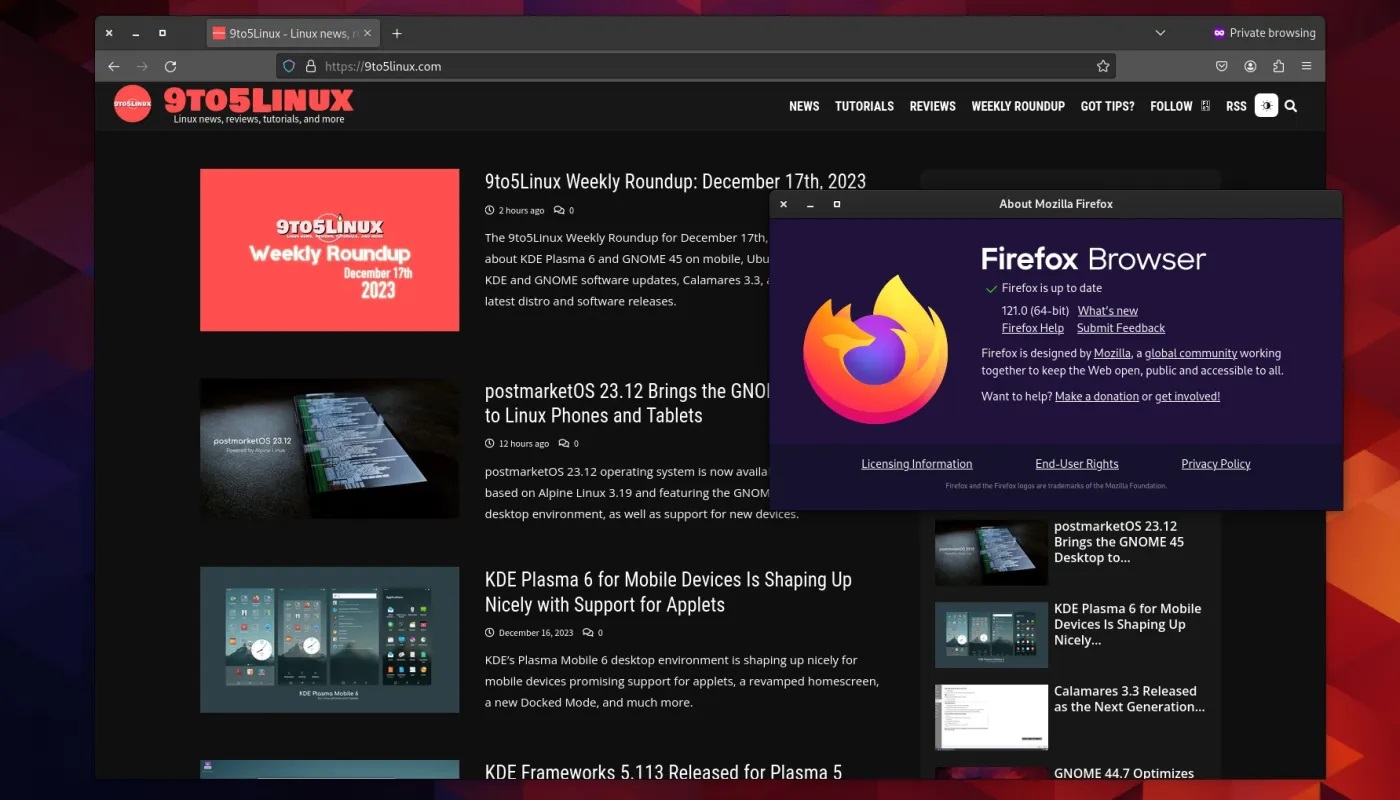Open the hamburger application menu
1400x800 pixels.
pyautogui.click(x=1306, y=66)
